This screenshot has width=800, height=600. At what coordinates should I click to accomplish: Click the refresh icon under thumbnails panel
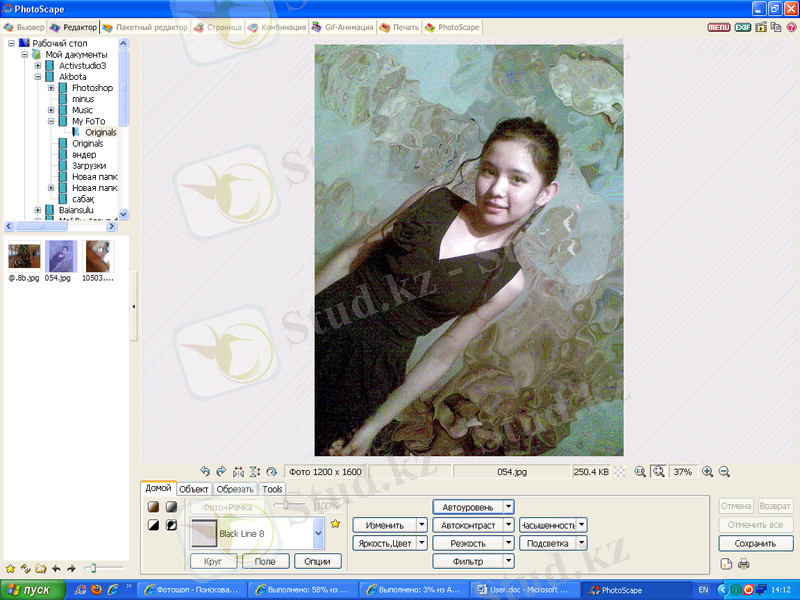tap(25, 568)
